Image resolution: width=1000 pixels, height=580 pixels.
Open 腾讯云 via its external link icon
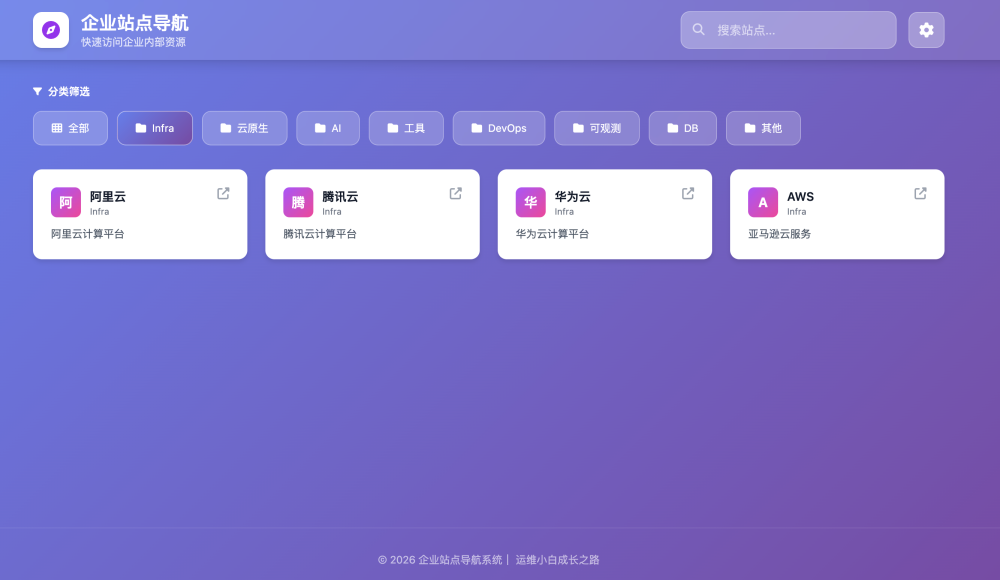455,193
